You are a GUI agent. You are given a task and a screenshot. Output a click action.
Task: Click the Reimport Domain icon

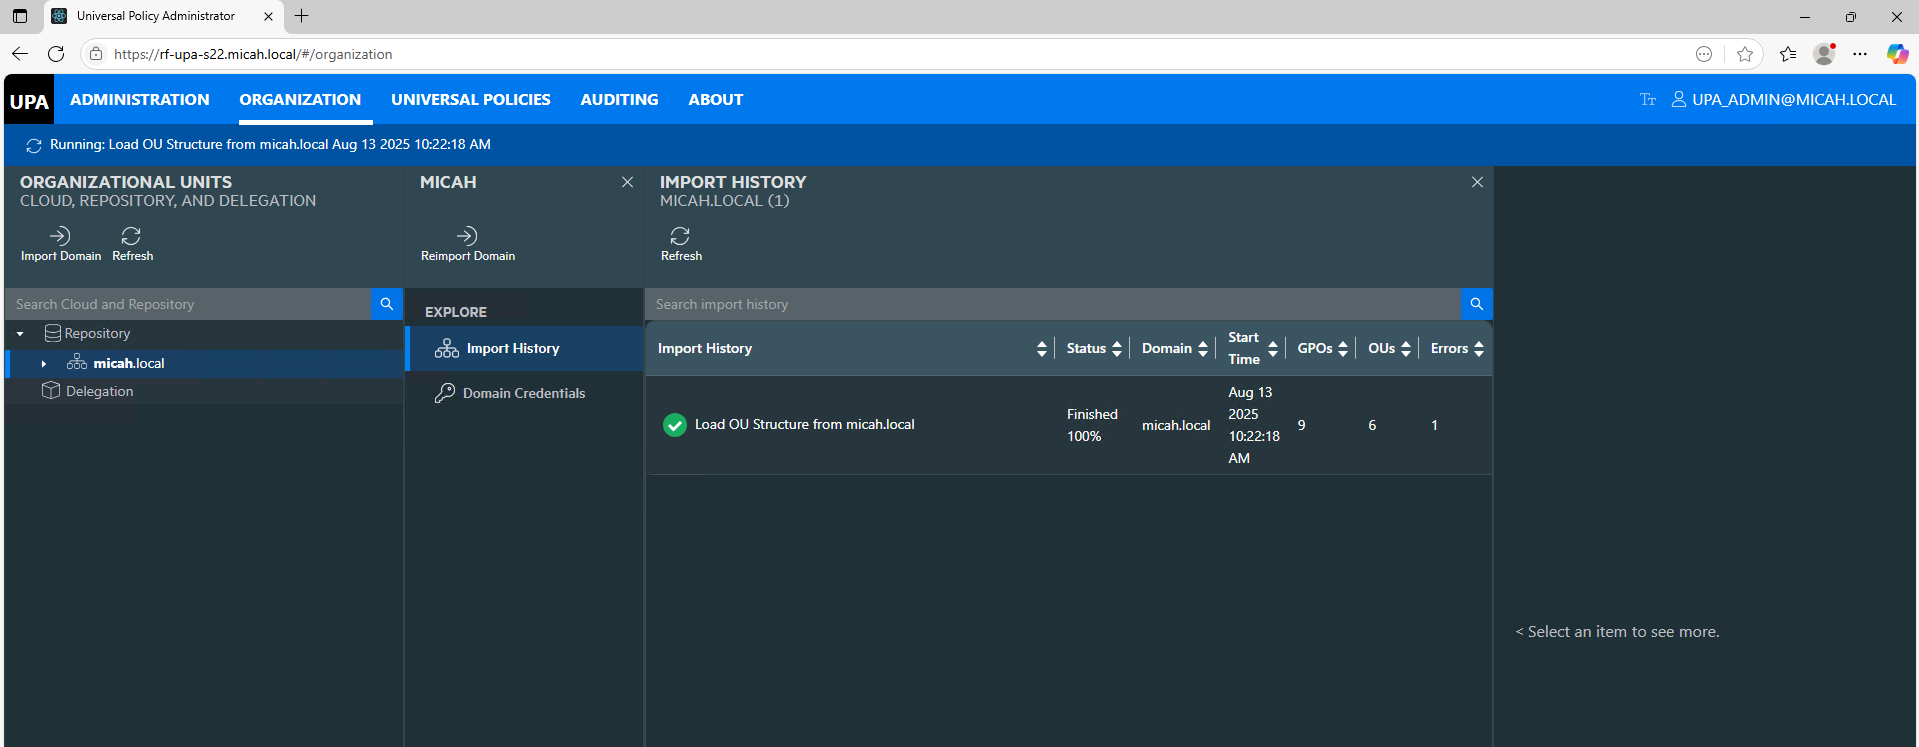click(x=467, y=237)
